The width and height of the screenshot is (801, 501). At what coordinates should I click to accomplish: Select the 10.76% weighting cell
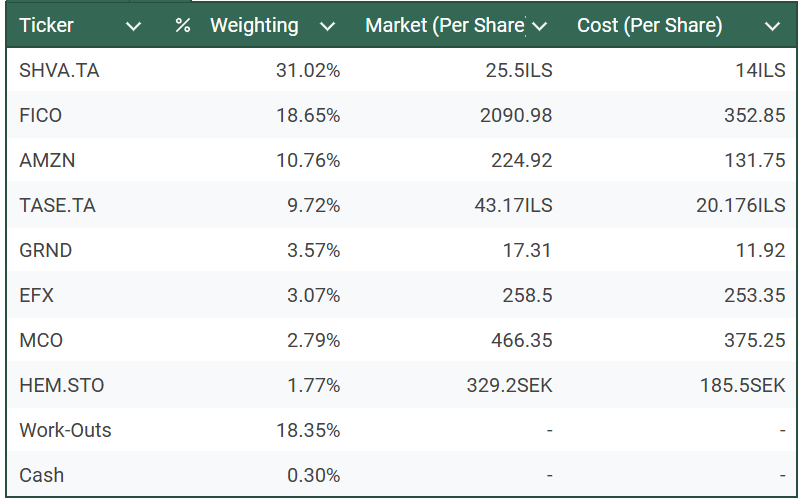(x=308, y=160)
